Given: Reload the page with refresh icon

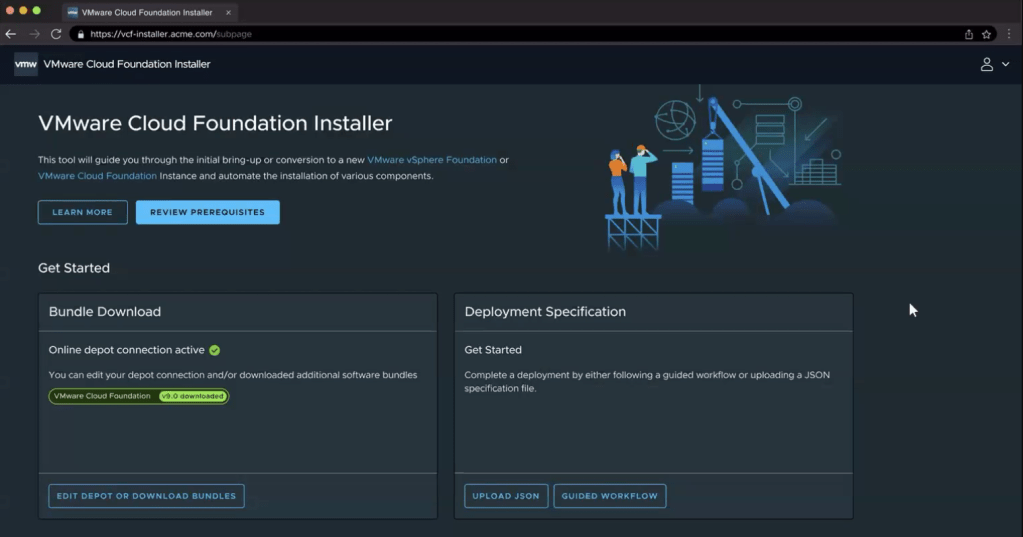Looking at the screenshot, I should click(x=56, y=34).
